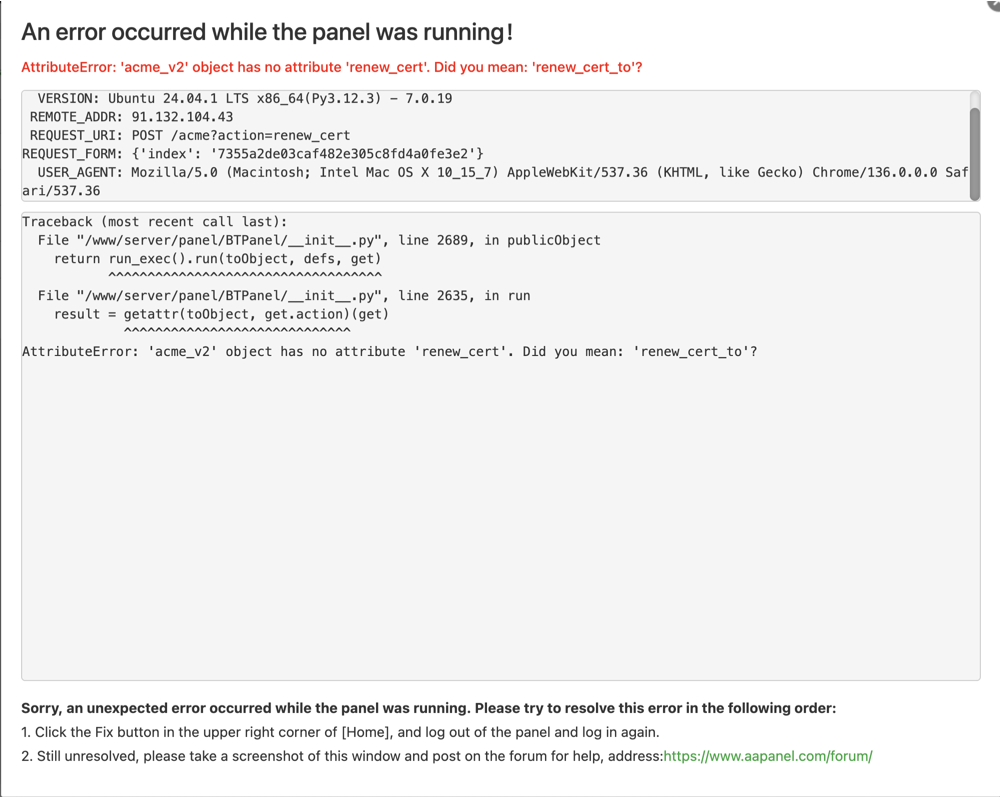Click the USER_AGENT Mozilla line
The height and width of the screenshot is (797, 1000).
point(500,172)
